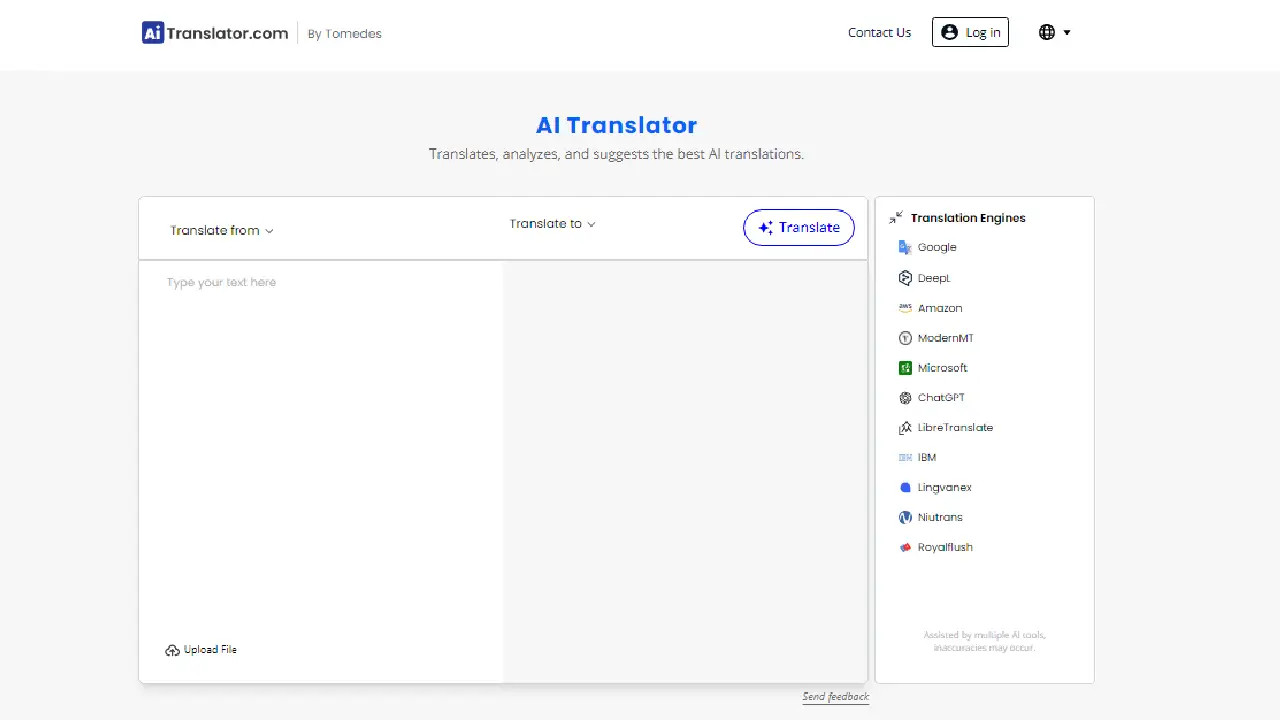Image resolution: width=1280 pixels, height=720 pixels.
Task: Open the globe language selector
Action: [x=1054, y=32]
